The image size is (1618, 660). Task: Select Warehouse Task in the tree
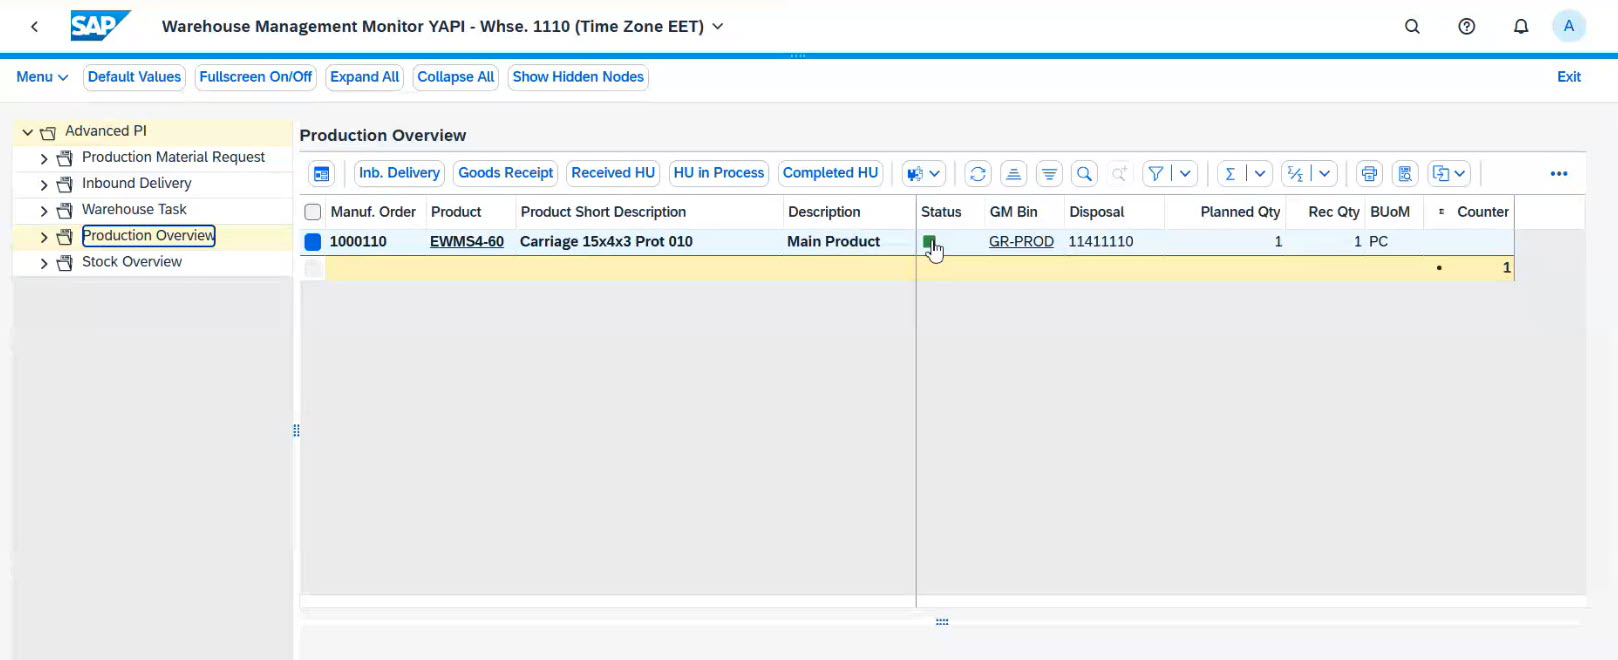[x=134, y=209]
